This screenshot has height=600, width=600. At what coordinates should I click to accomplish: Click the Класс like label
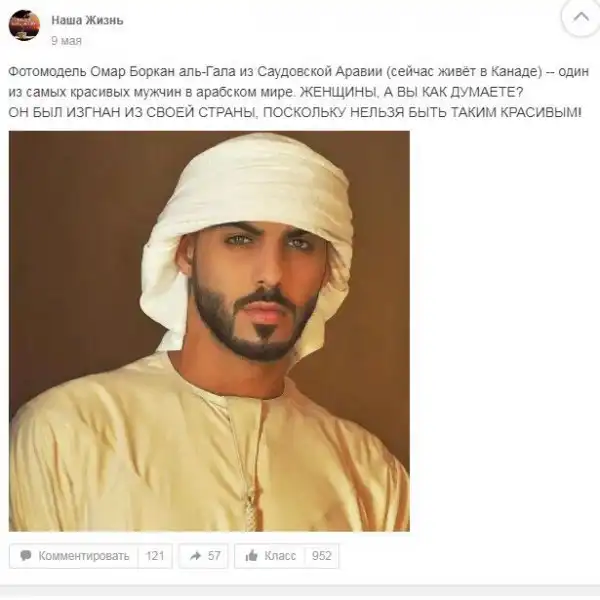(280, 556)
